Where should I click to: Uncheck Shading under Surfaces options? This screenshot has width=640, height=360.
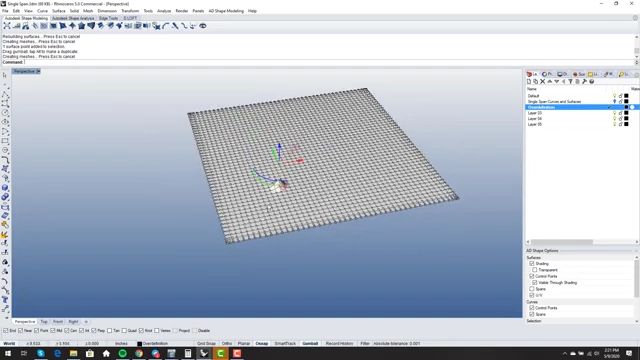[531, 264]
